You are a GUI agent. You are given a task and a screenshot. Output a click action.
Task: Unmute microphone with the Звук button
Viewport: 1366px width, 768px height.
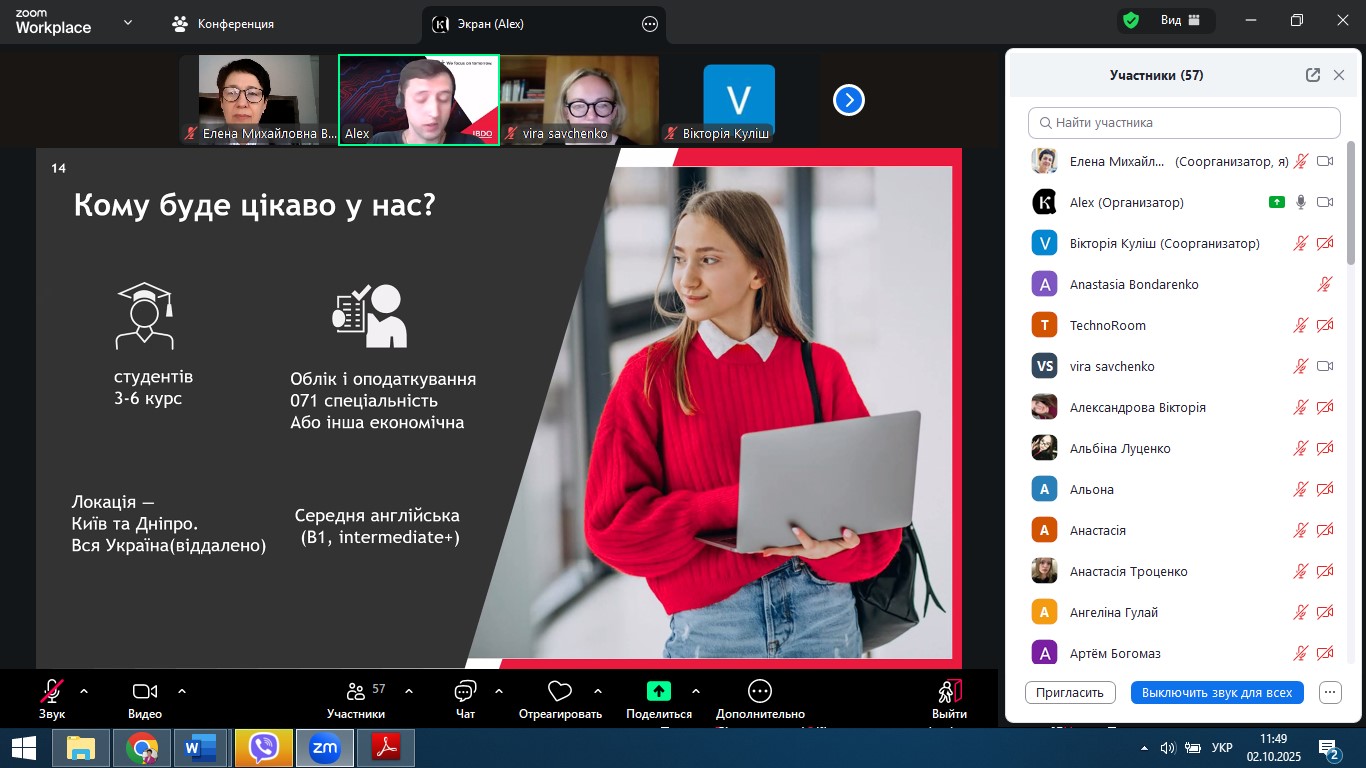52,691
